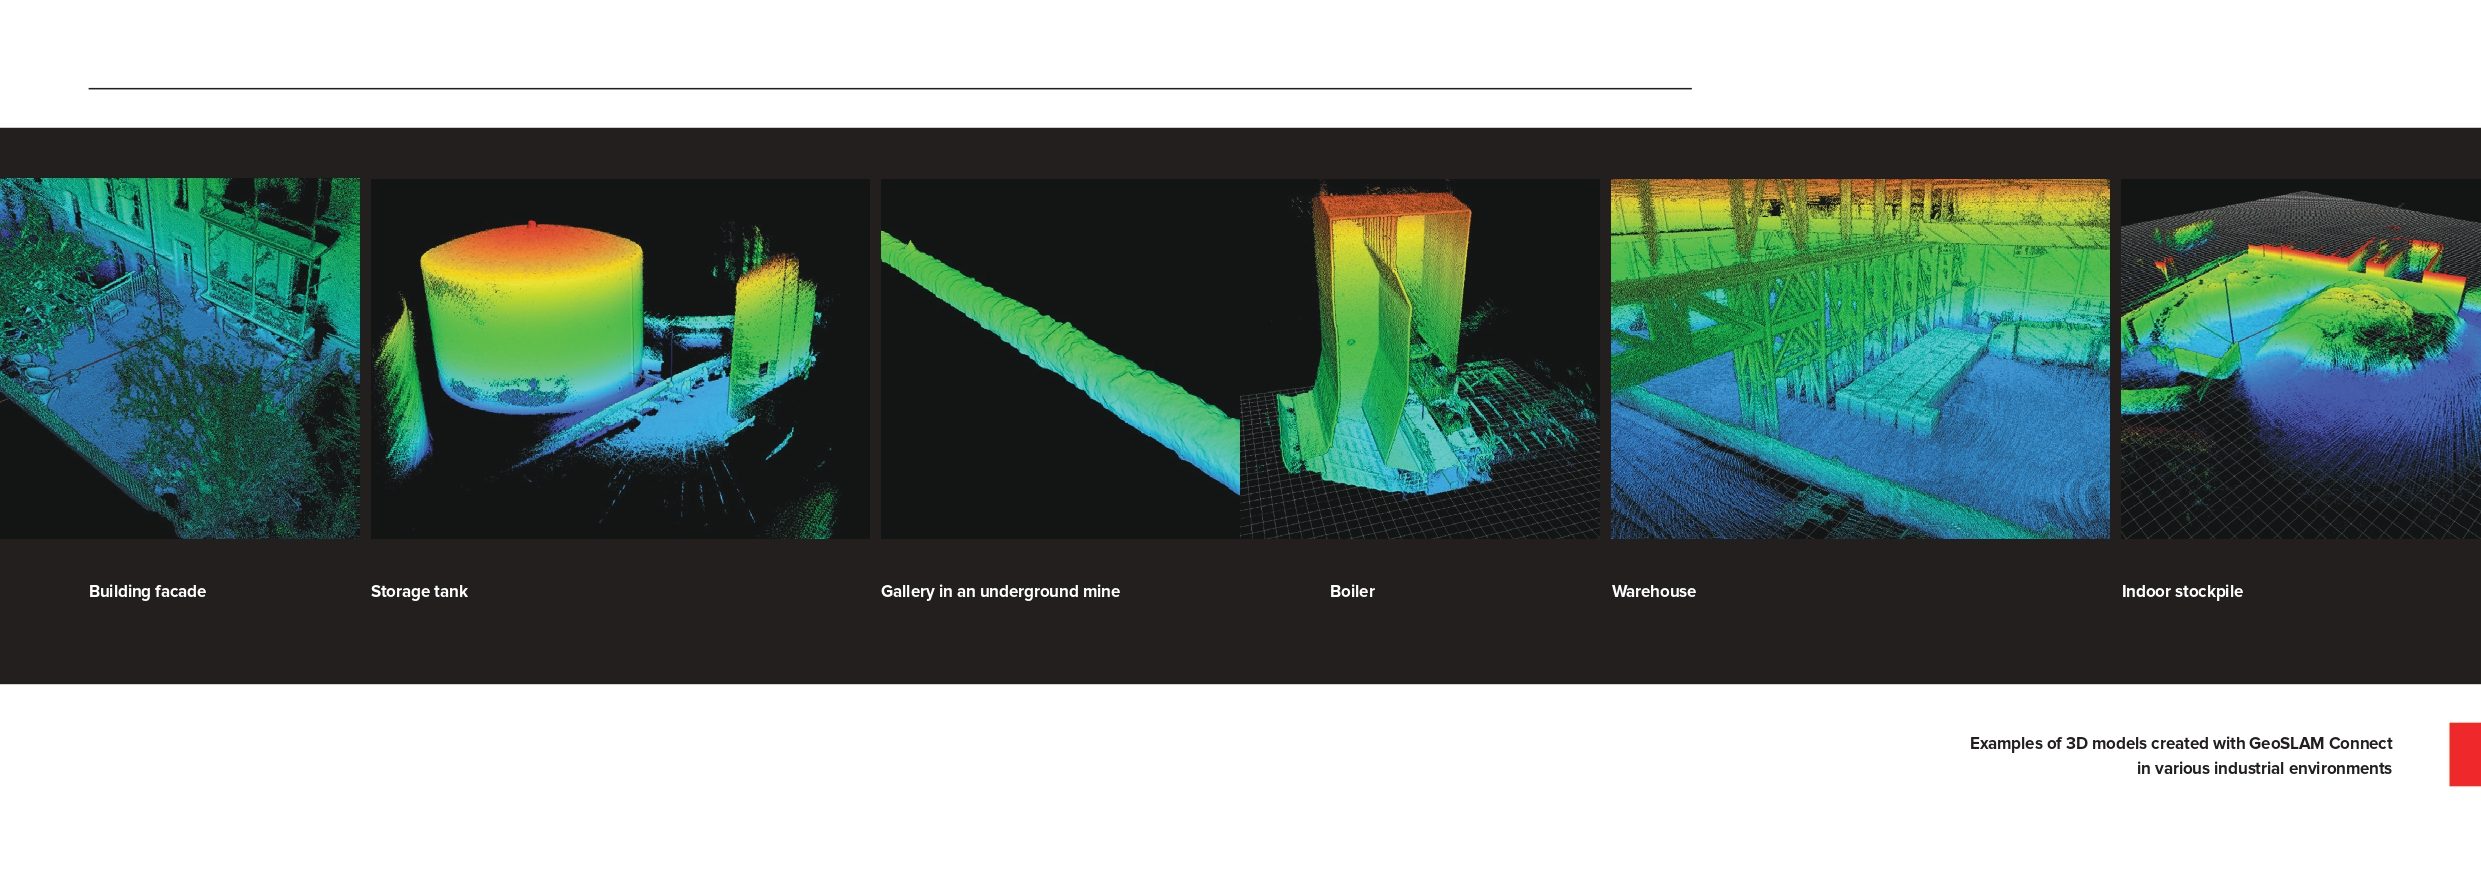Click the 'Warehouse' caption text
This screenshot has width=2481, height=875.
(x=1654, y=591)
